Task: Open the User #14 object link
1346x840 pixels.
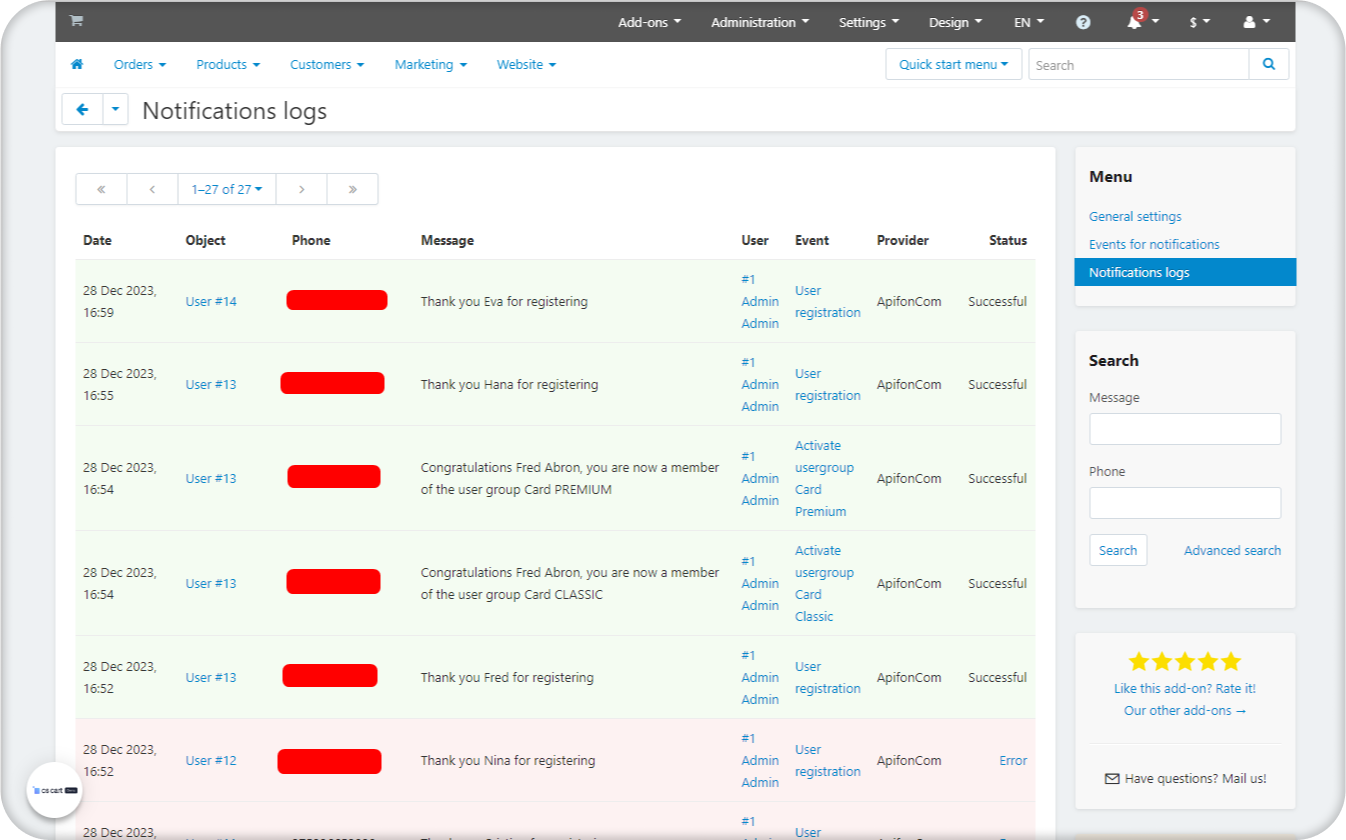Action: click(211, 301)
